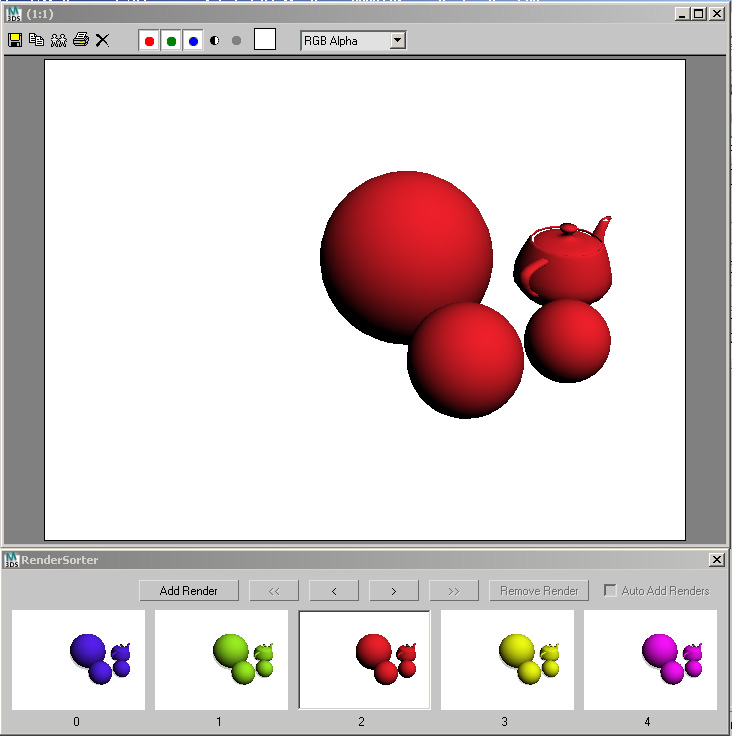732x736 pixels.
Task: Toggle the monochrome display button
Action: (237, 41)
